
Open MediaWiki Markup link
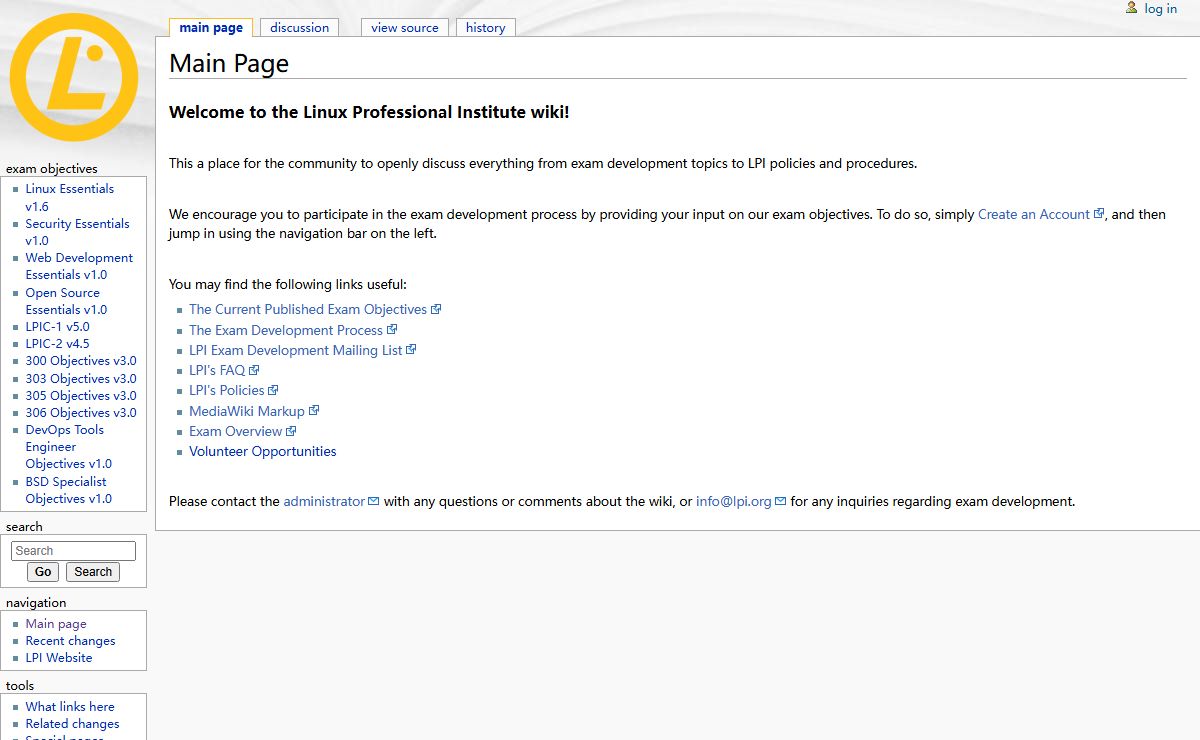(247, 411)
